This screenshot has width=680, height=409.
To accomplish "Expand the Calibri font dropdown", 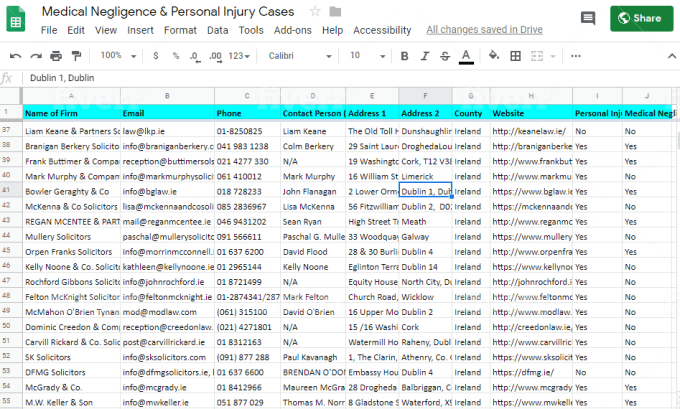I will 300,56.
